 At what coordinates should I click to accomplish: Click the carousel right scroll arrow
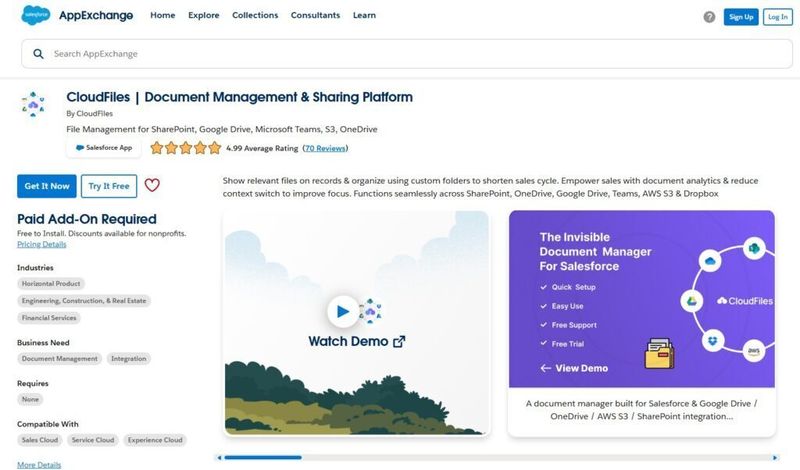(x=774, y=458)
